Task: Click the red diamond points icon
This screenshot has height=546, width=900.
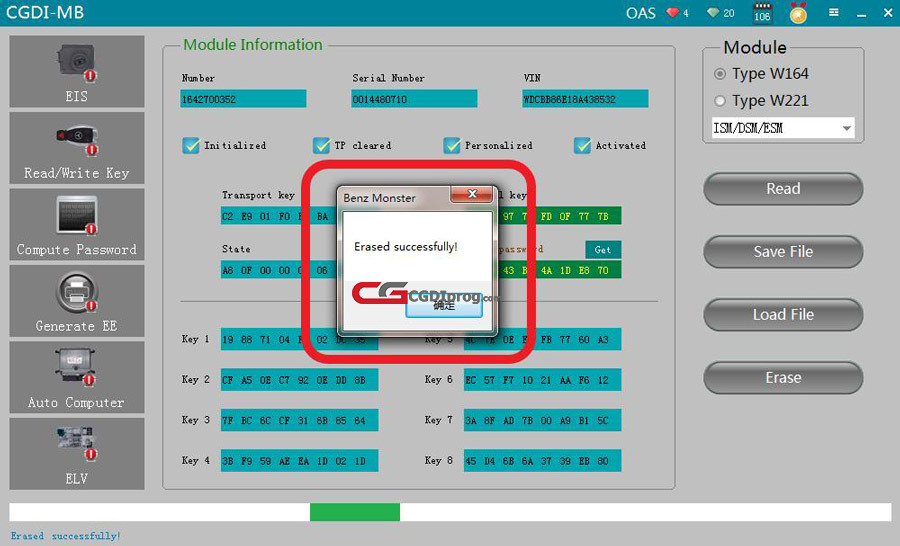Action: click(672, 13)
